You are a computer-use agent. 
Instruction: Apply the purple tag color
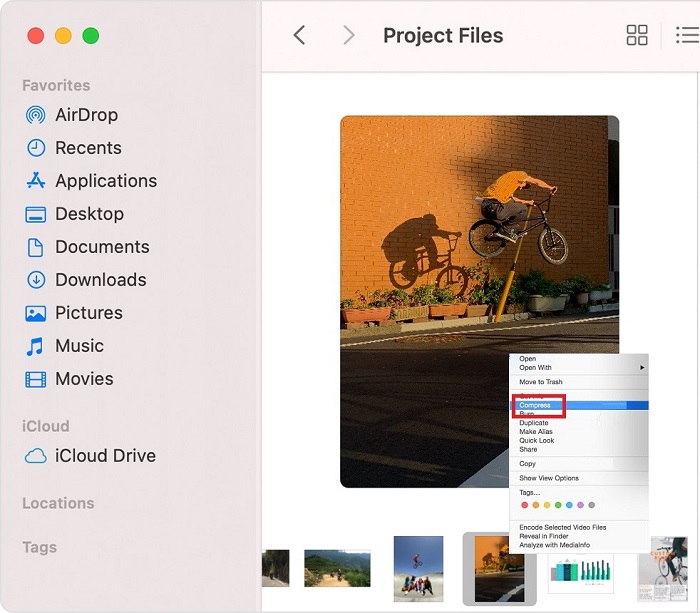point(580,505)
